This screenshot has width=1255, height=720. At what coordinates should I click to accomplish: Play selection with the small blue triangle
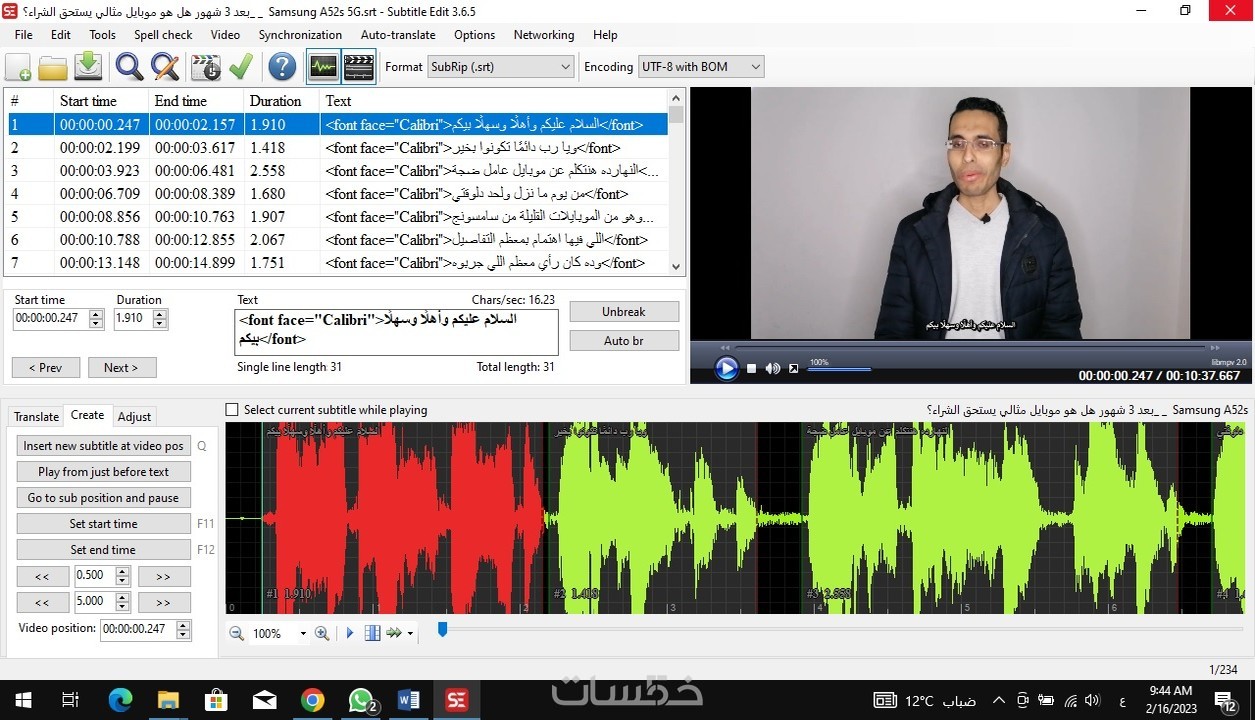(350, 633)
